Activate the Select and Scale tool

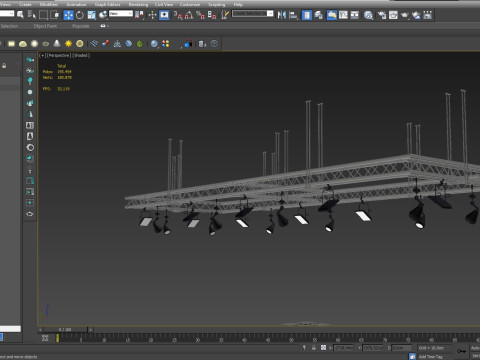click(x=91, y=15)
